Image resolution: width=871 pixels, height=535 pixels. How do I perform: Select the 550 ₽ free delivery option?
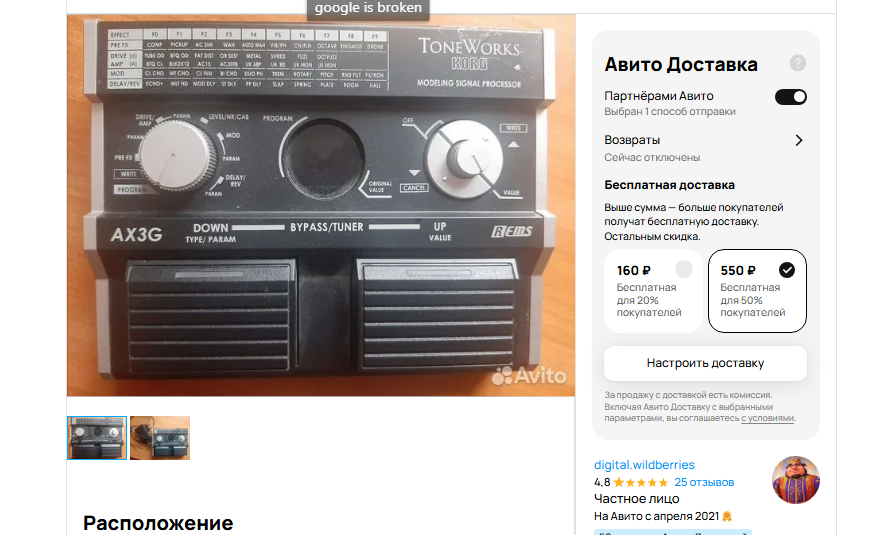(758, 291)
